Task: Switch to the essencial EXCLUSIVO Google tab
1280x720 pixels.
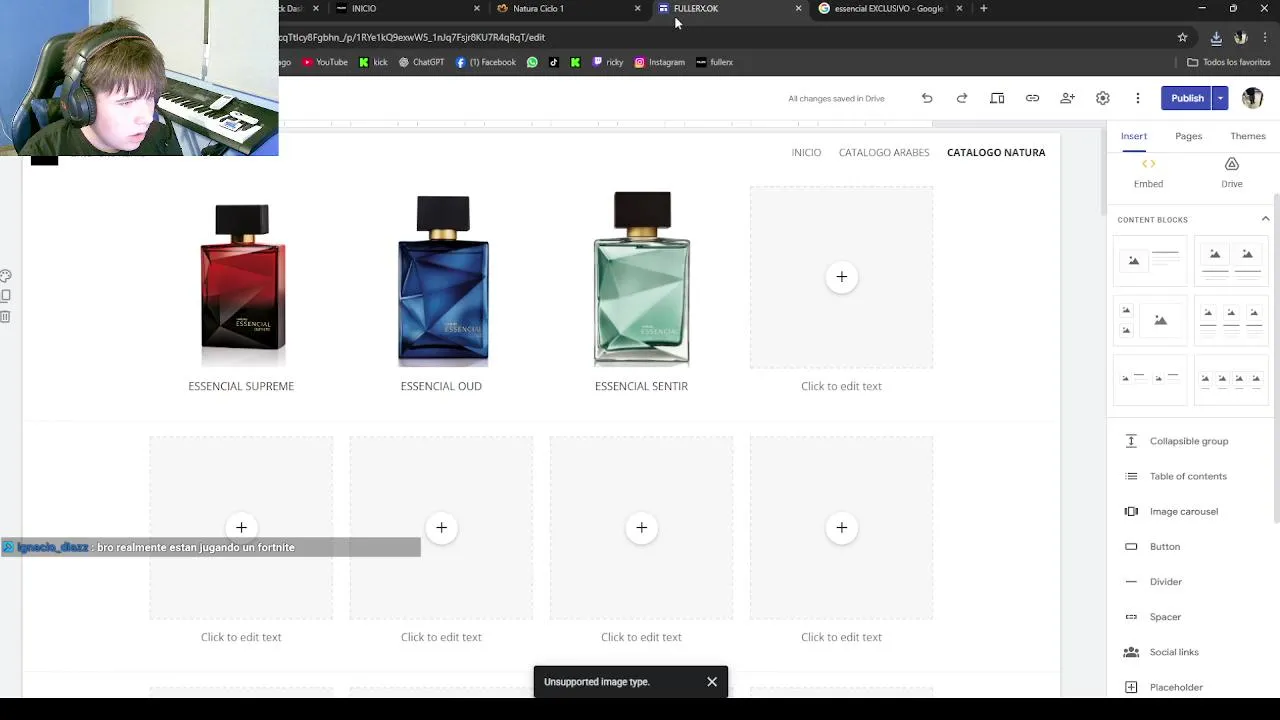Action: tap(887, 8)
